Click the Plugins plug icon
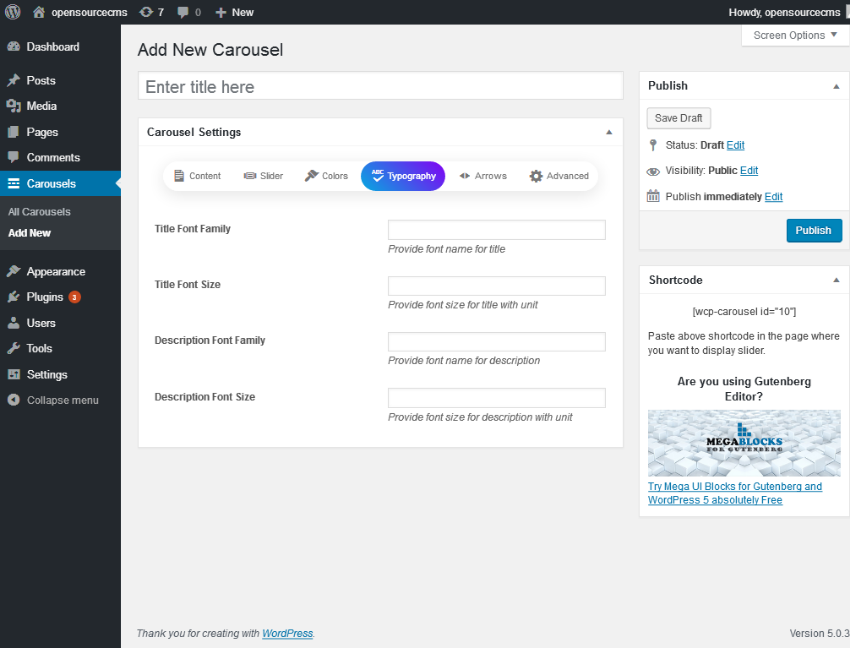 click(14, 297)
